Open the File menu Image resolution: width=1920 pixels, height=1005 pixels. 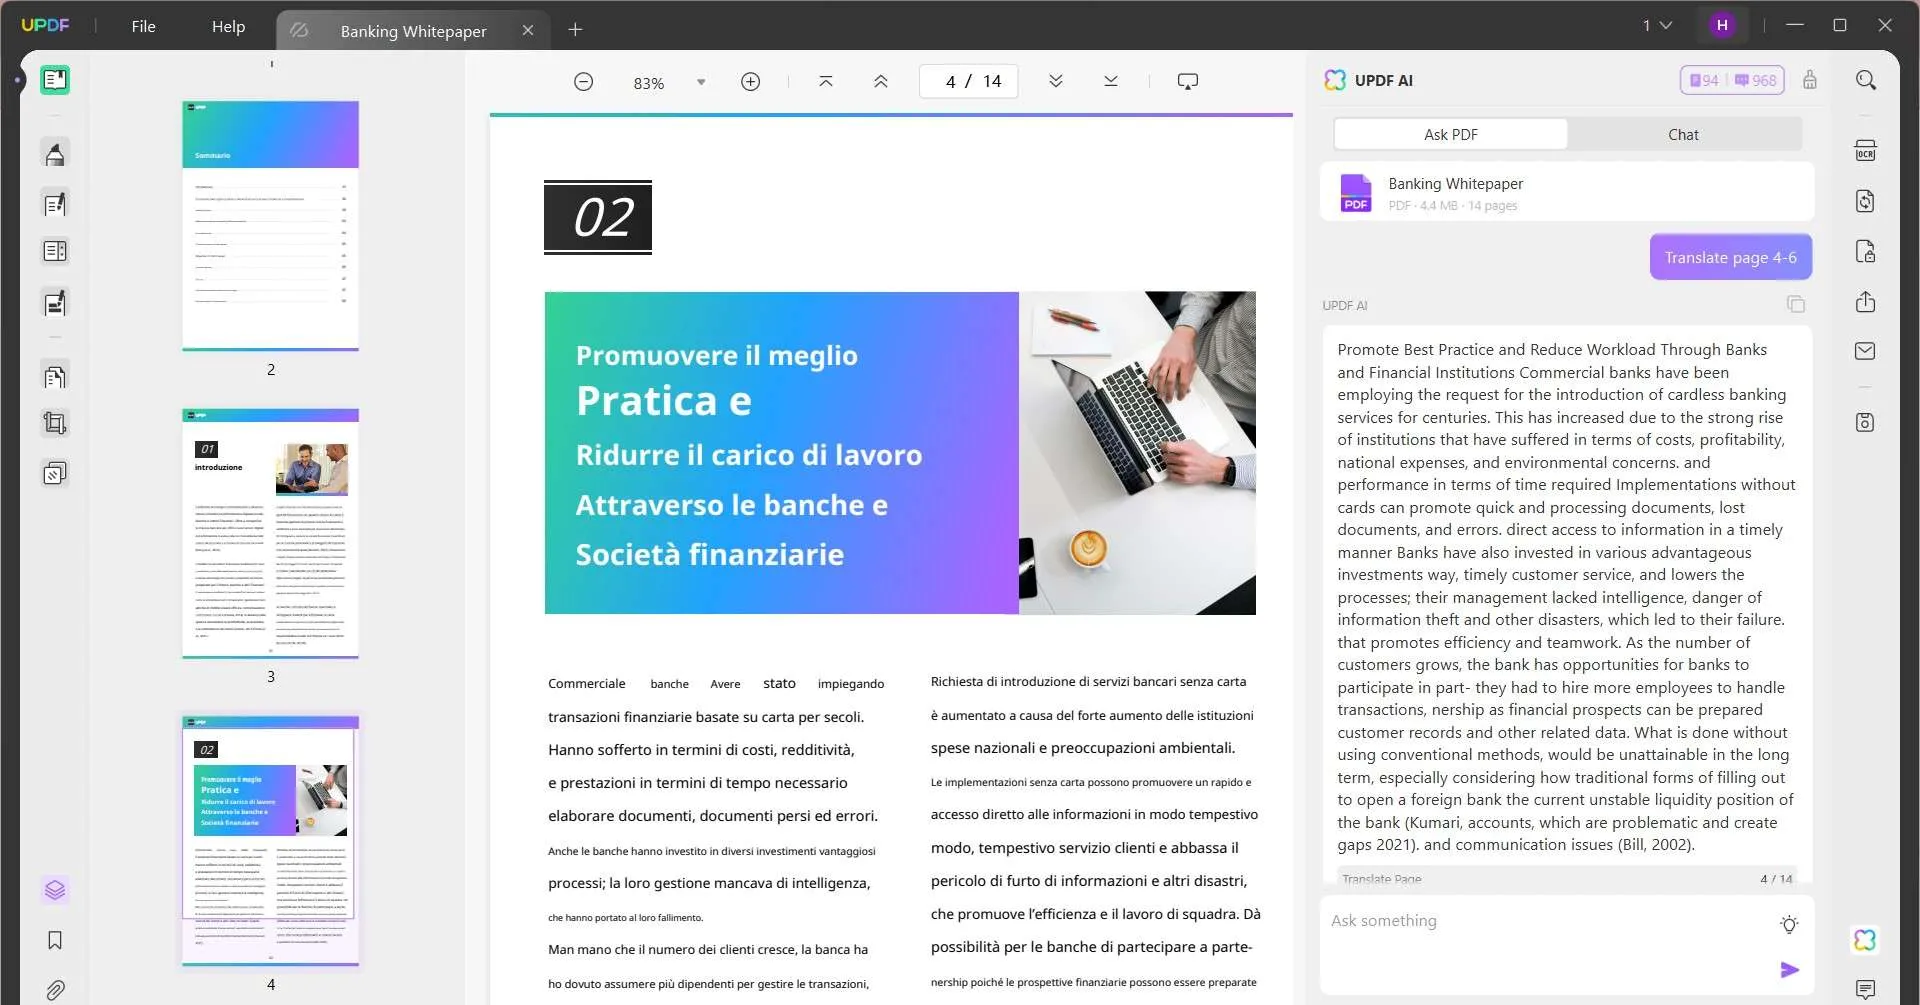pyautogui.click(x=143, y=26)
